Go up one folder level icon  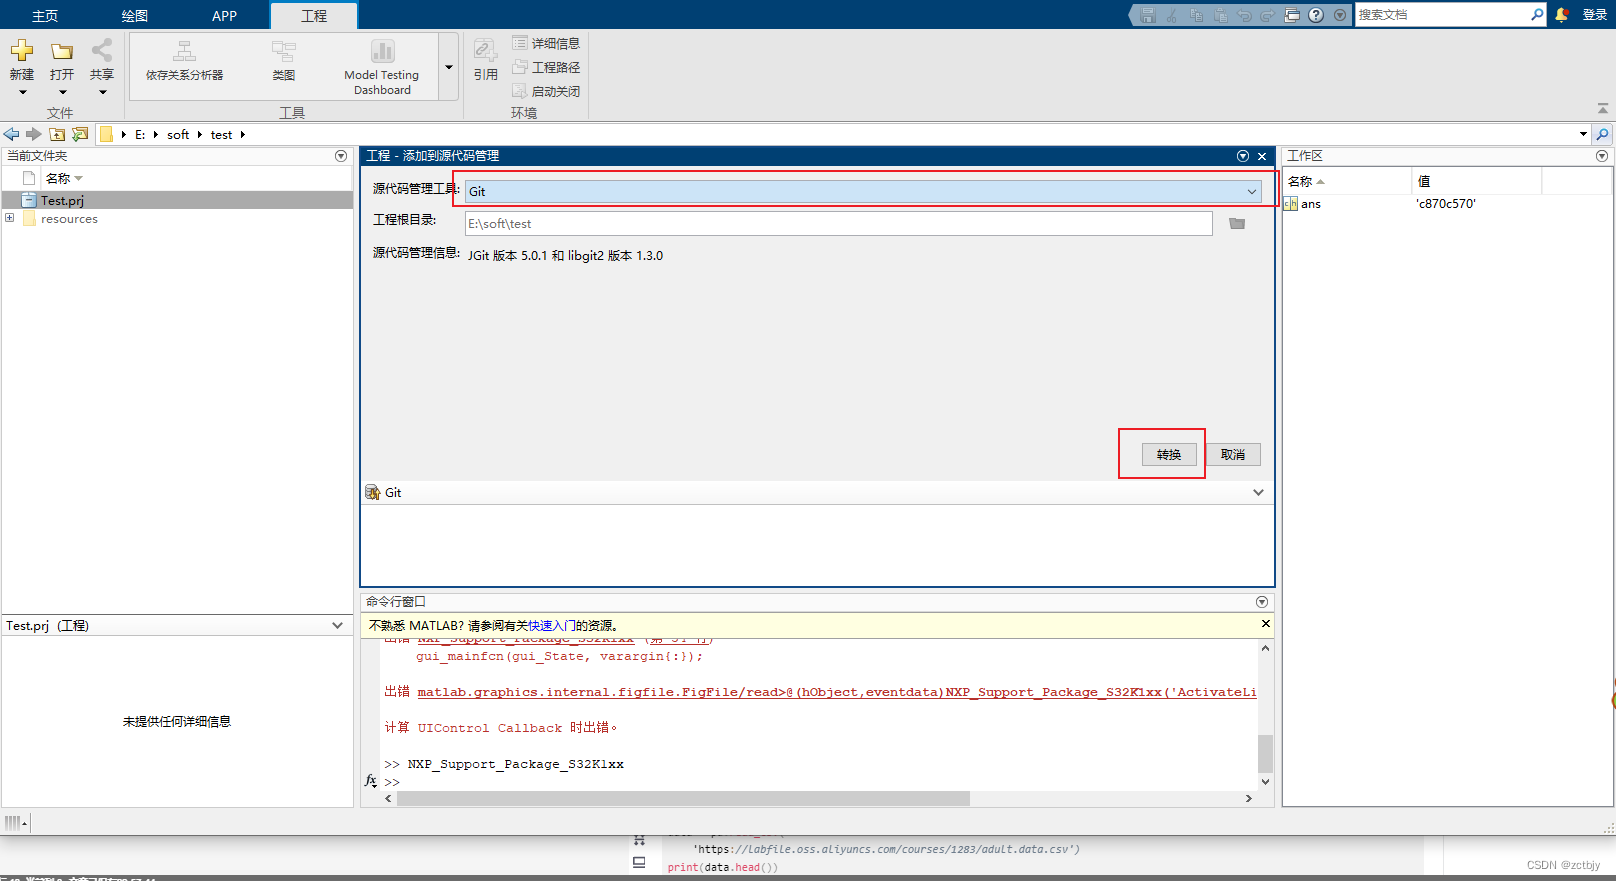[57, 134]
